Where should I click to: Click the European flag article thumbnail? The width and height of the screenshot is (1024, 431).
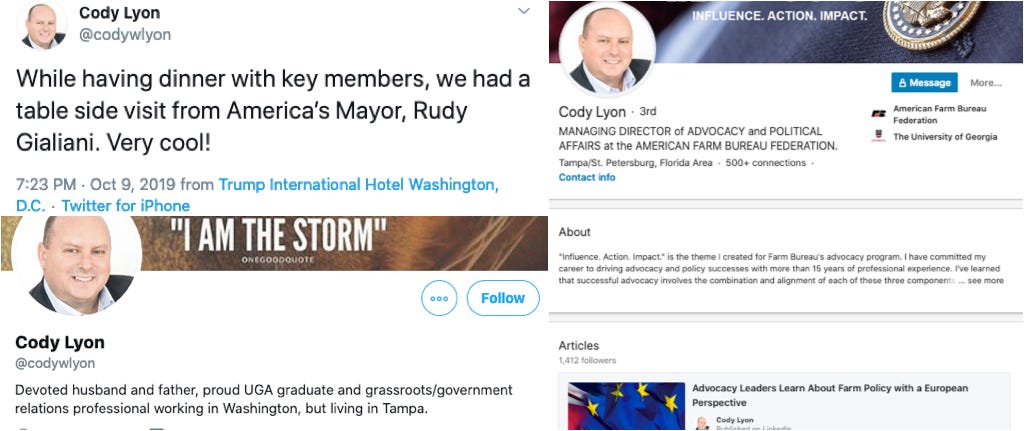click(626, 406)
